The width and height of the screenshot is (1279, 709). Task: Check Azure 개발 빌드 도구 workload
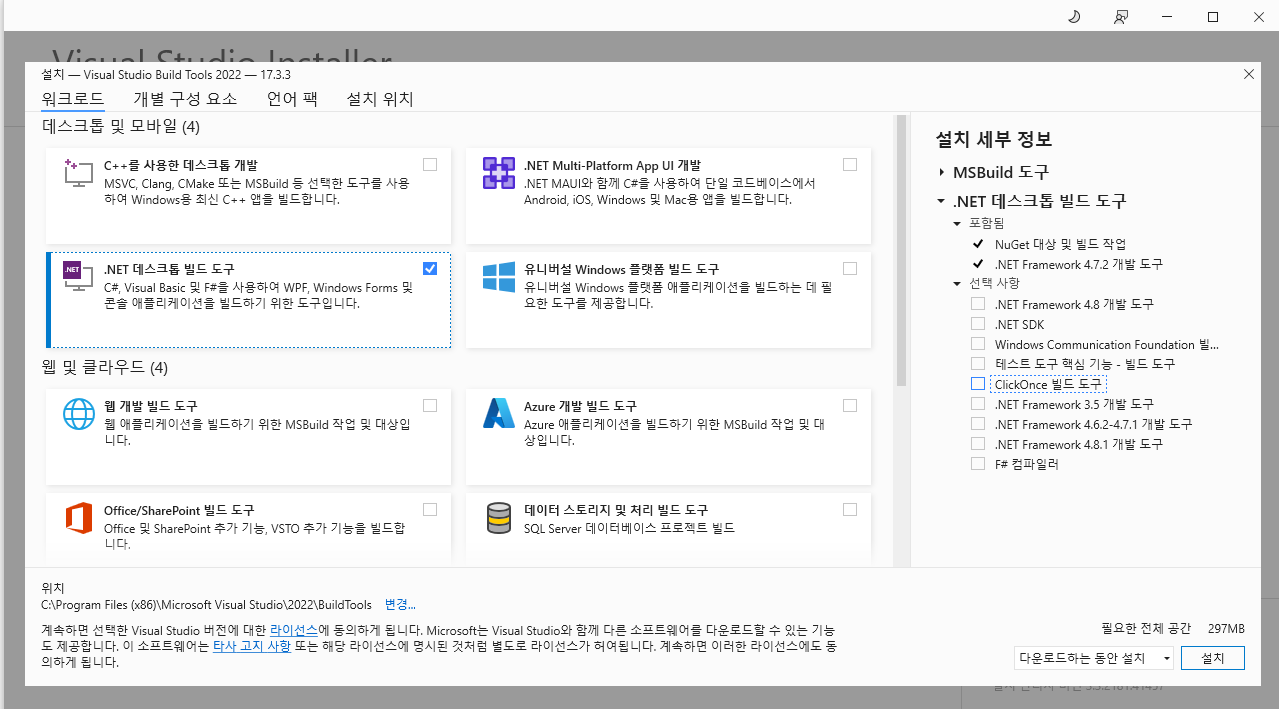(850, 405)
